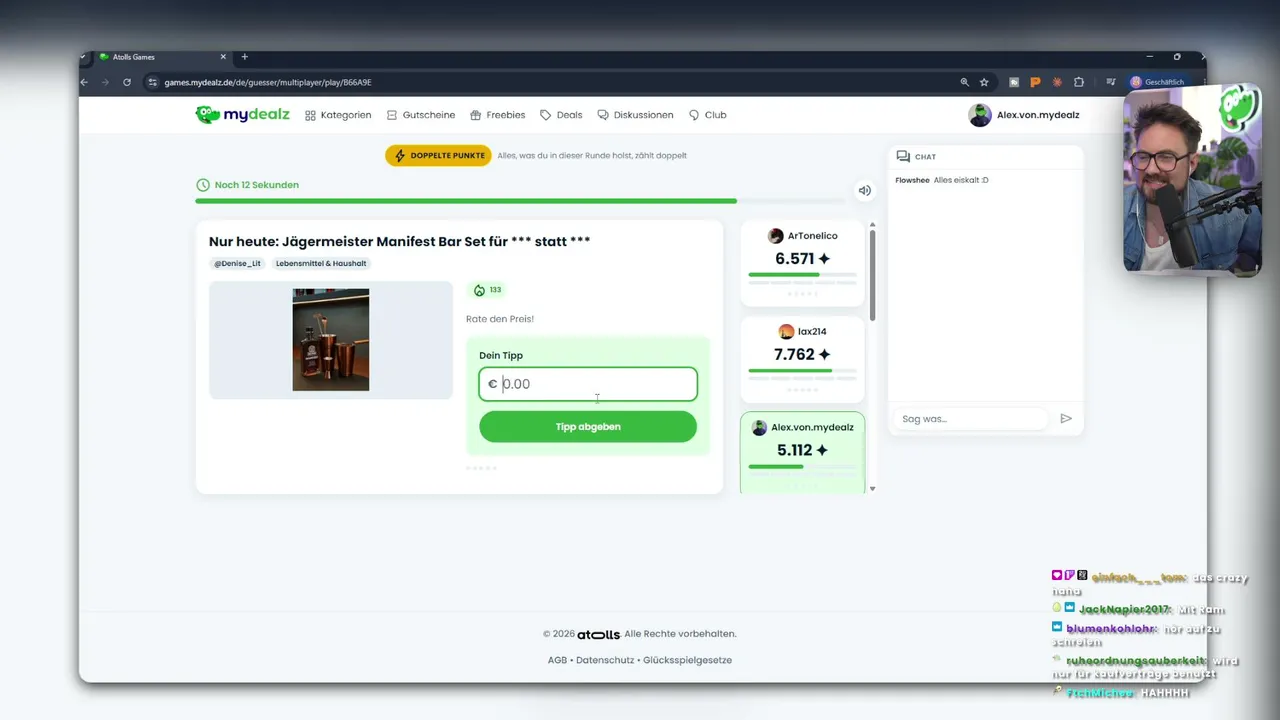
Task: Click the Freebies gift icon
Action: tap(476, 115)
